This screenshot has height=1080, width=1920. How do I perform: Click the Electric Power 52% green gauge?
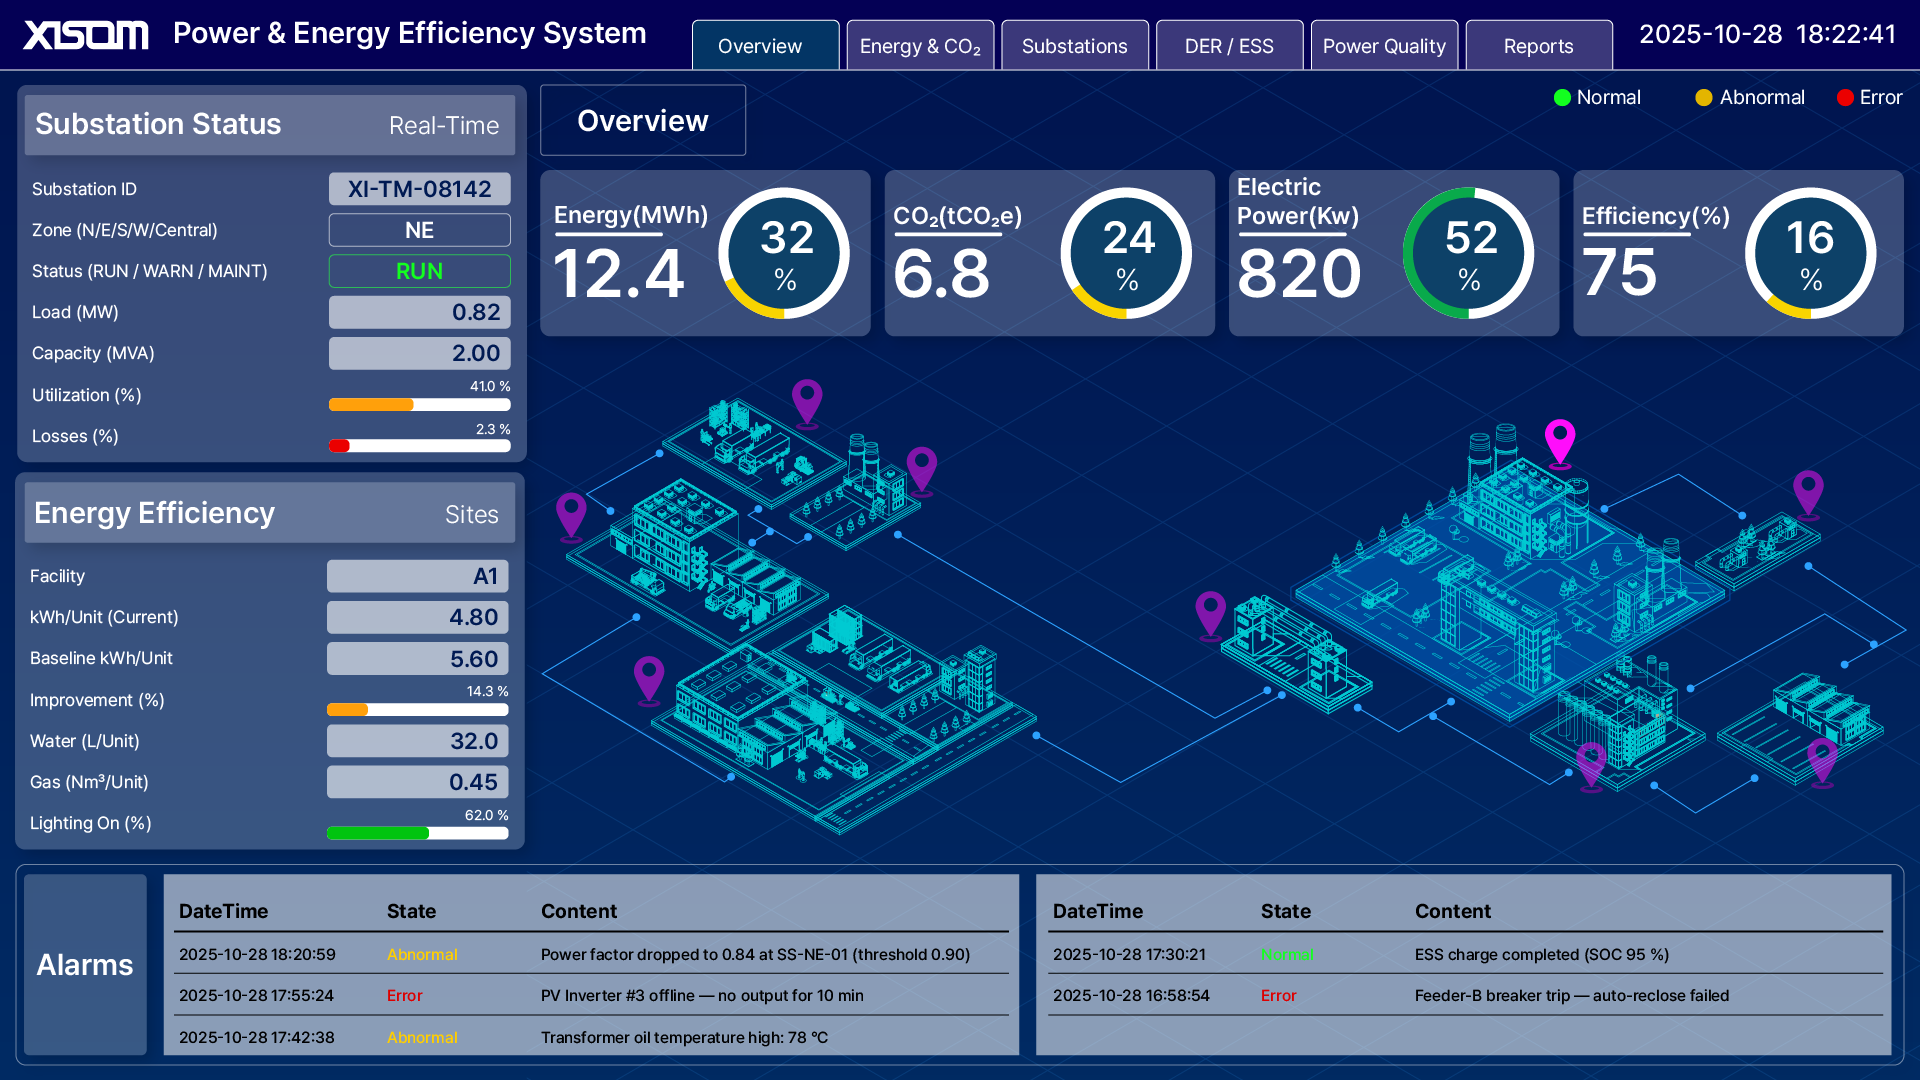point(1468,254)
